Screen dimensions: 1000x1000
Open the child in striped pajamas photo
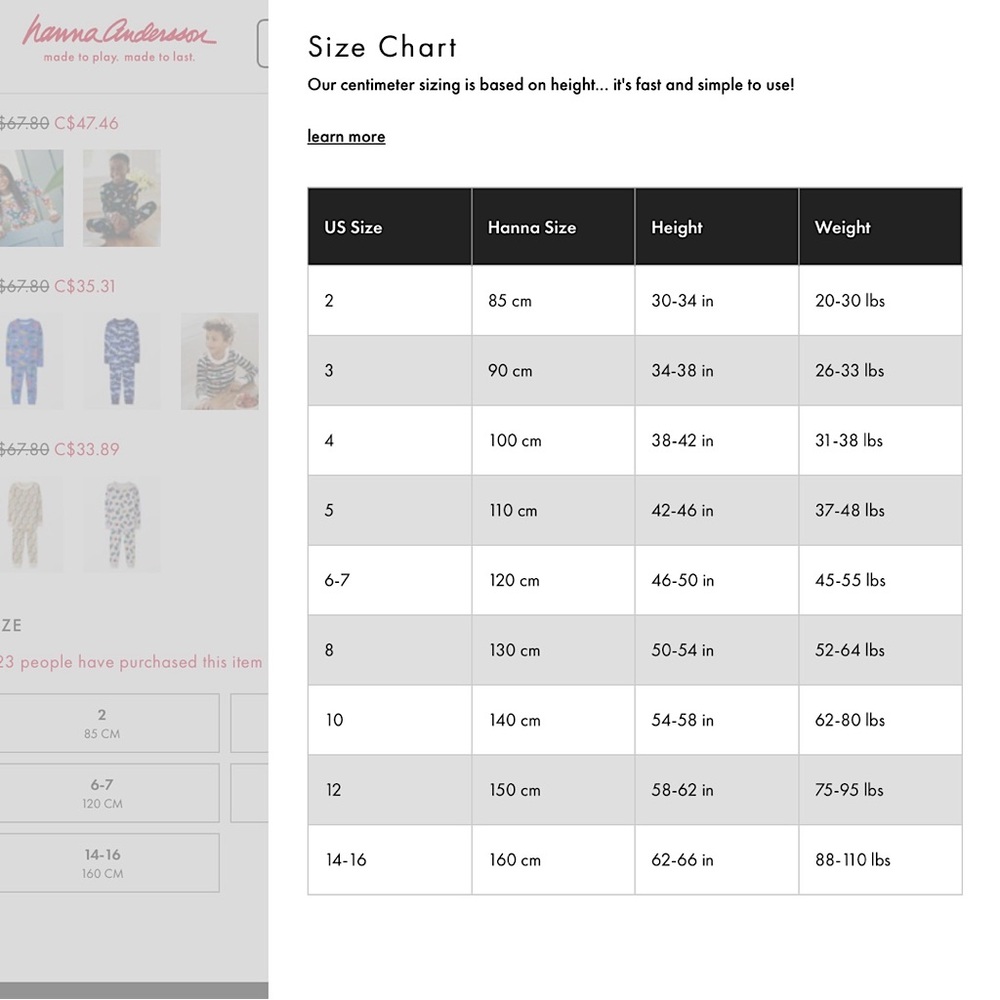[220, 361]
